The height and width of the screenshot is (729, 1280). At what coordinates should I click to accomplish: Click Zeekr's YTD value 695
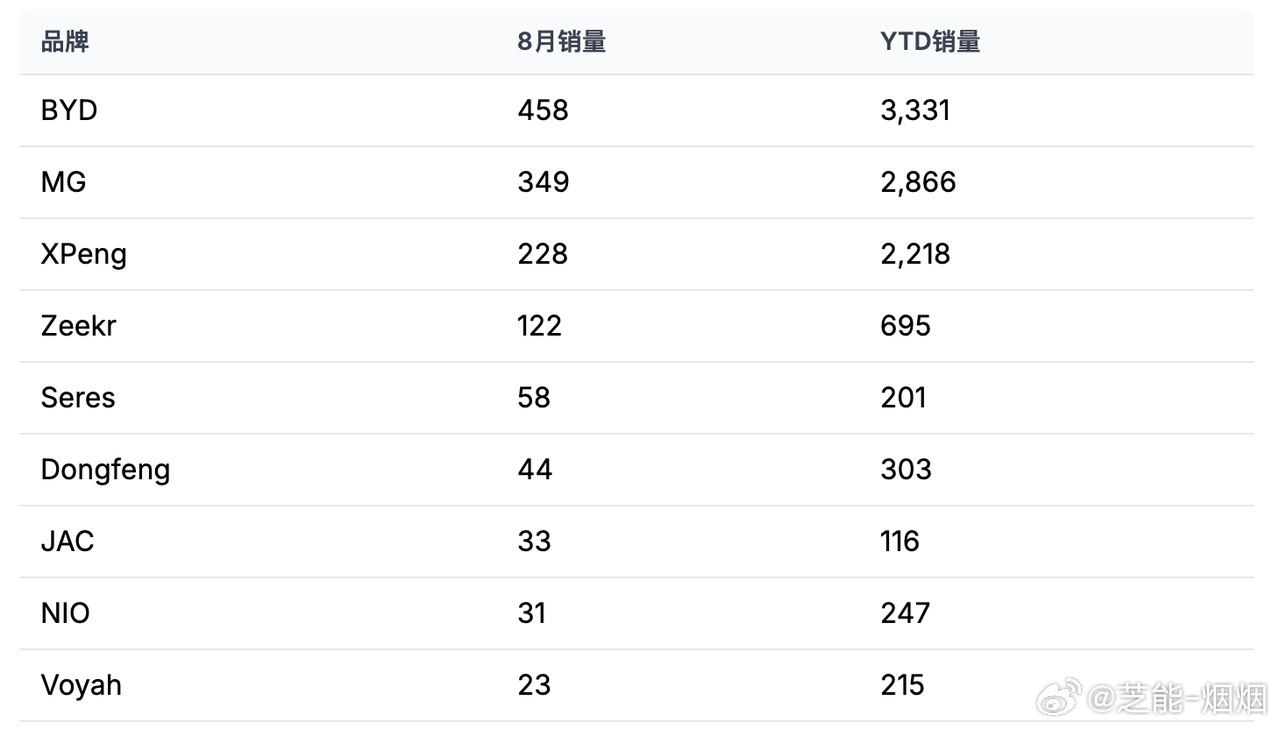pyautogui.click(x=905, y=326)
